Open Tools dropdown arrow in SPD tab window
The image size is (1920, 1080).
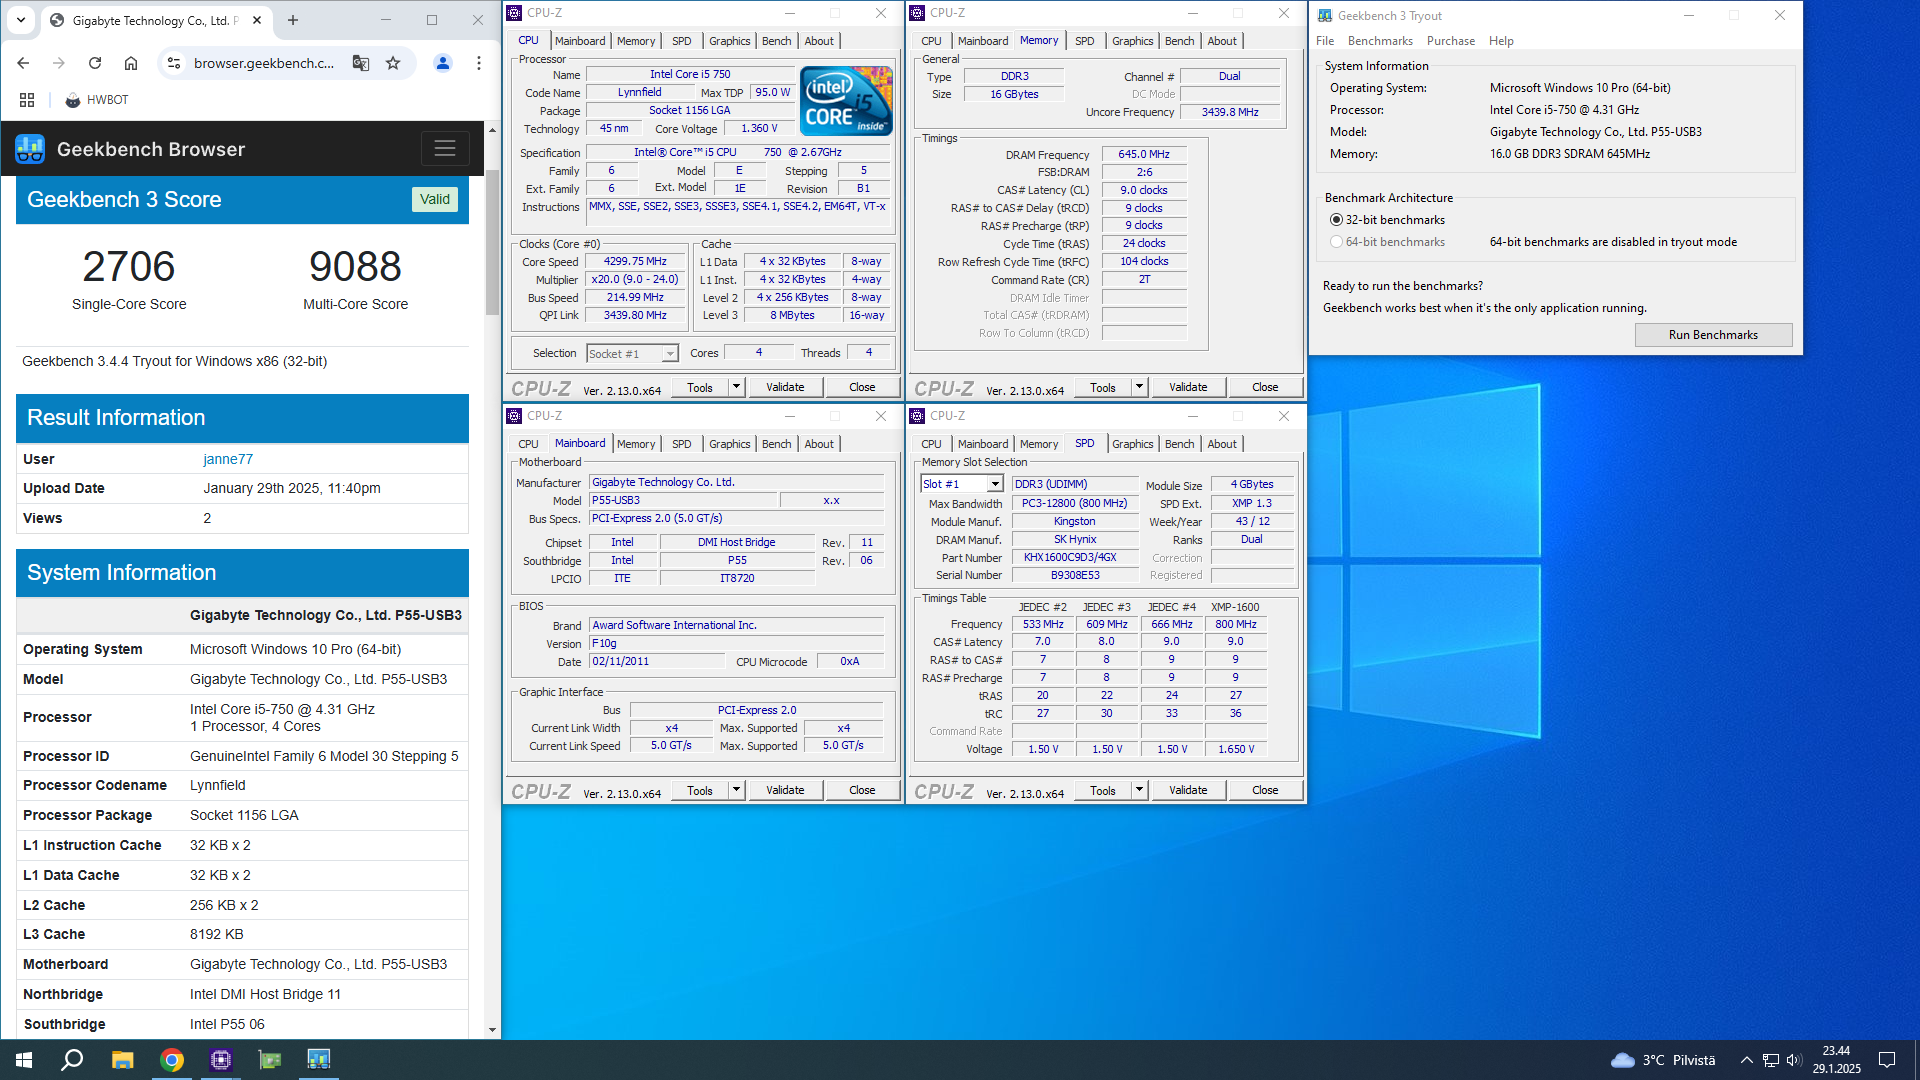point(1139,790)
